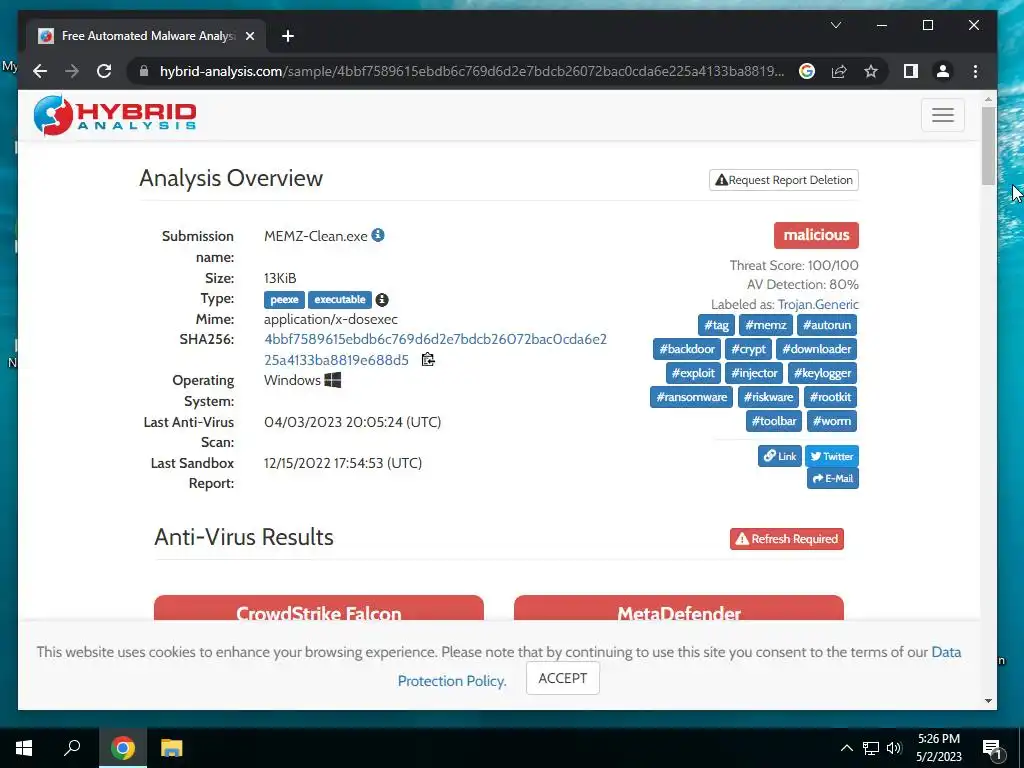The width and height of the screenshot is (1024, 768).
Task: Click the #keylogger hashtag badge
Action: pyautogui.click(x=822, y=374)
